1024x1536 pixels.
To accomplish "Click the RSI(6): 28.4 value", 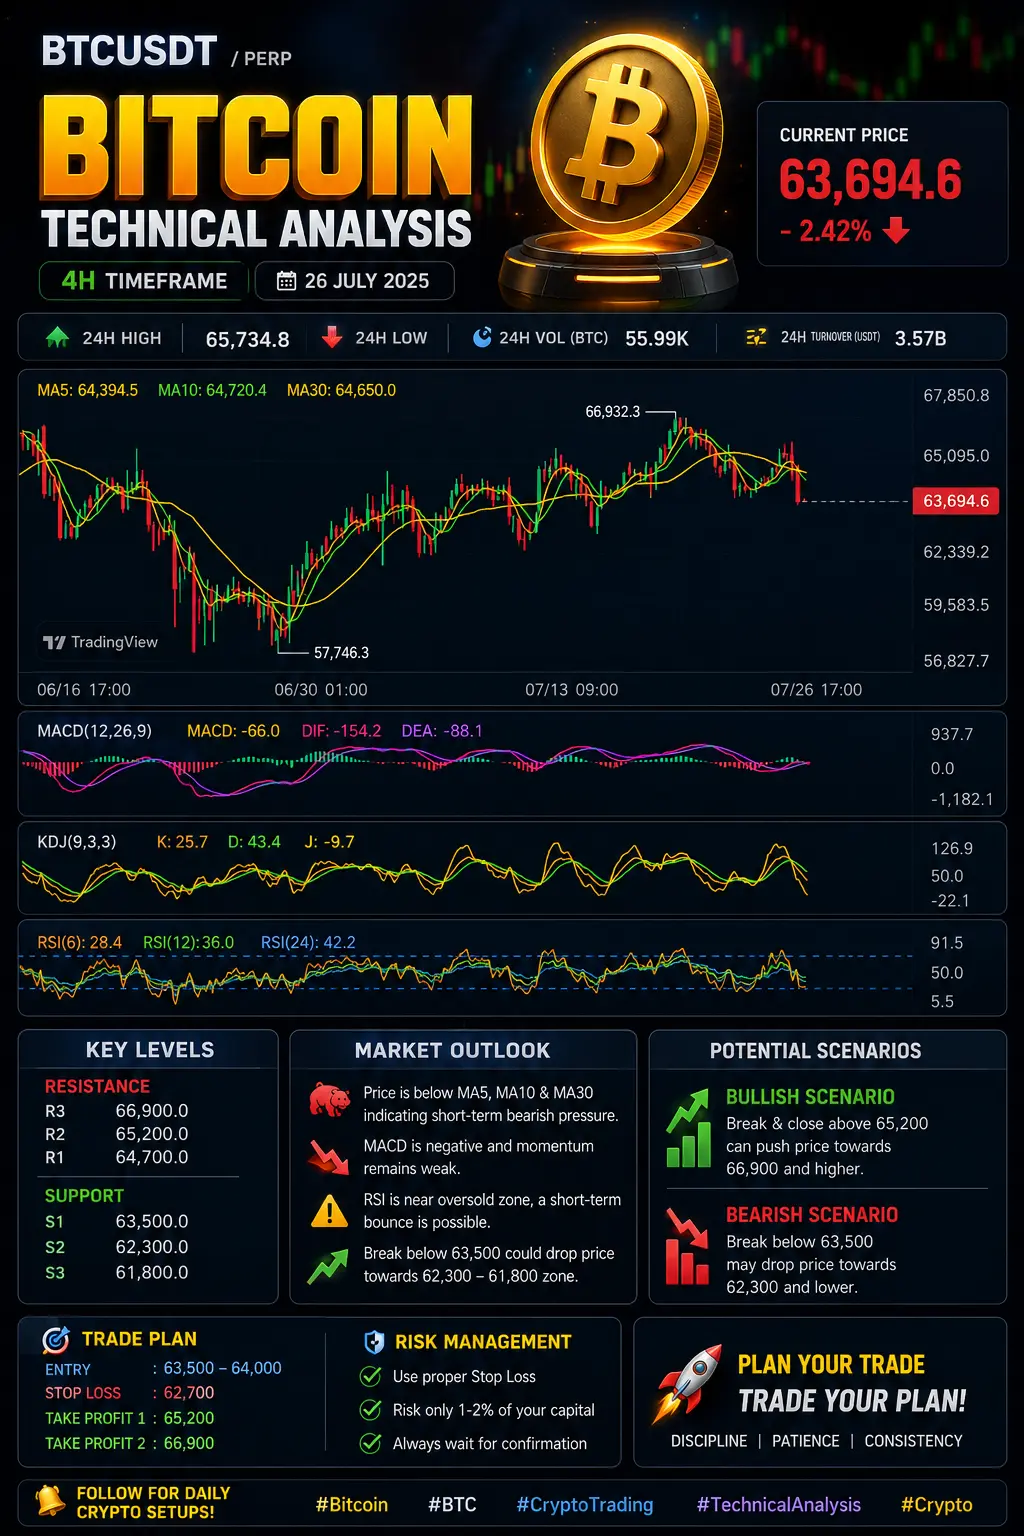I will 79,942.
